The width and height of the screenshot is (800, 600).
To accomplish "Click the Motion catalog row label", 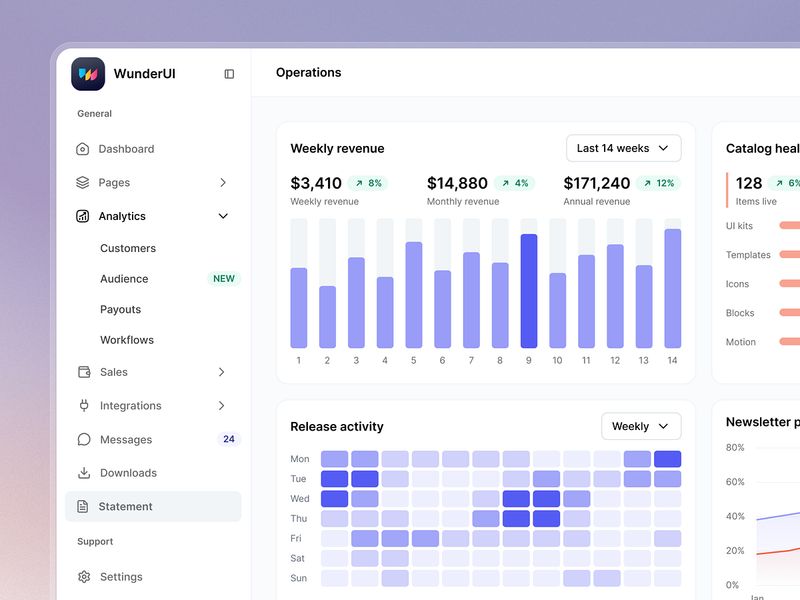I will [741, 342].
